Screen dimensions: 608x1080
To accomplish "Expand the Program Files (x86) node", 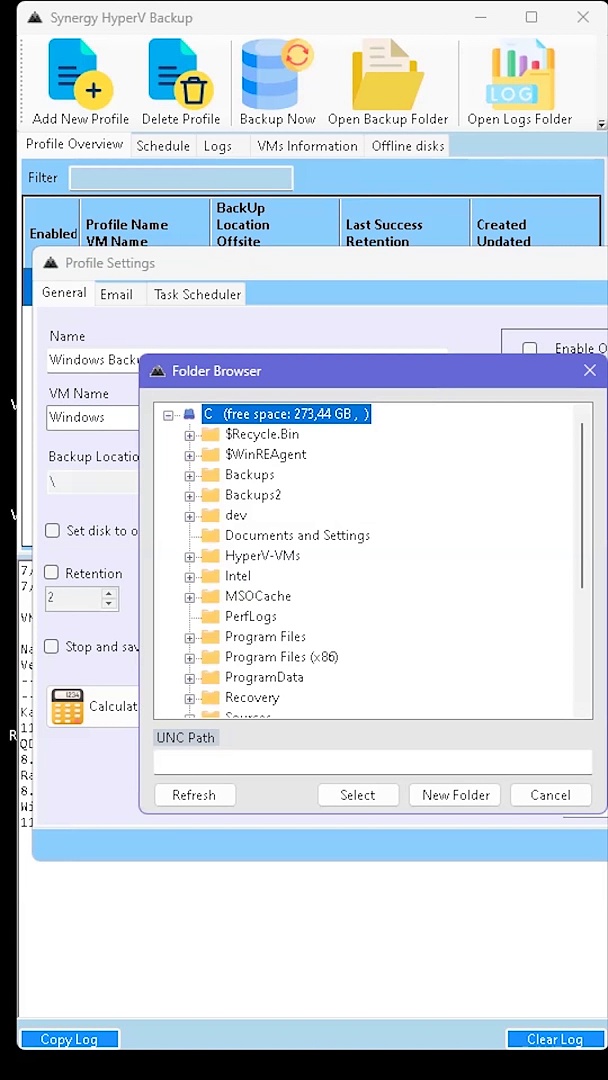I will click(x=190, y=658).
